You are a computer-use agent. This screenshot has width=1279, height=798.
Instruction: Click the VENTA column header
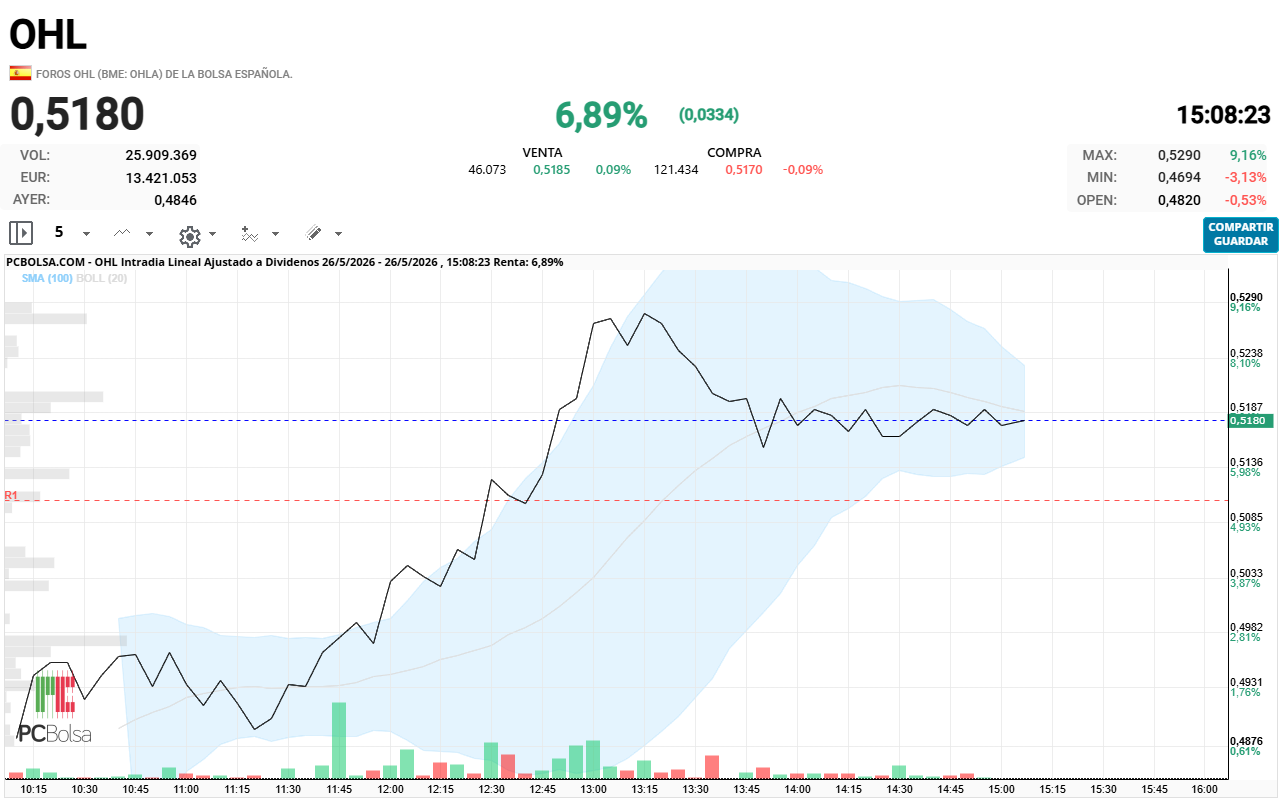(x=542, y=153)
